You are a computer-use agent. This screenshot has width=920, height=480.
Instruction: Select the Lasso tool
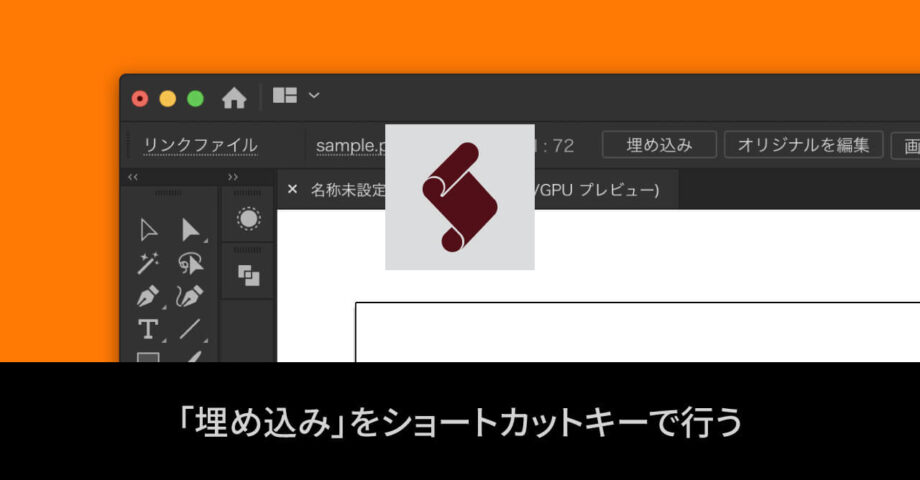coord(191,263)
